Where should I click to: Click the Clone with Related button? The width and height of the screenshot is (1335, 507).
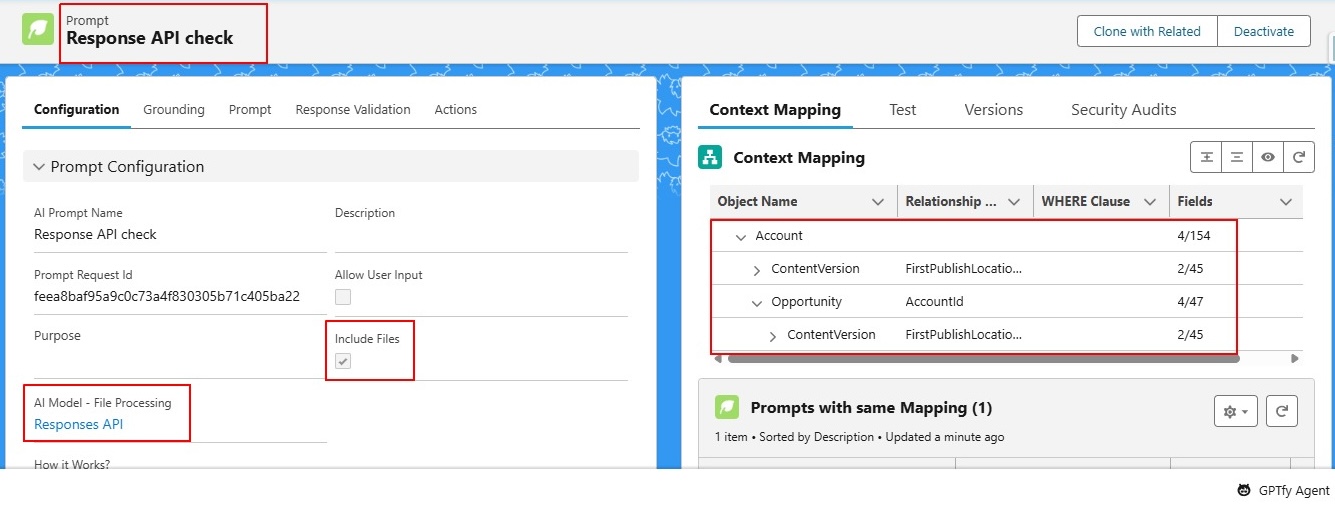point(1146,31)
